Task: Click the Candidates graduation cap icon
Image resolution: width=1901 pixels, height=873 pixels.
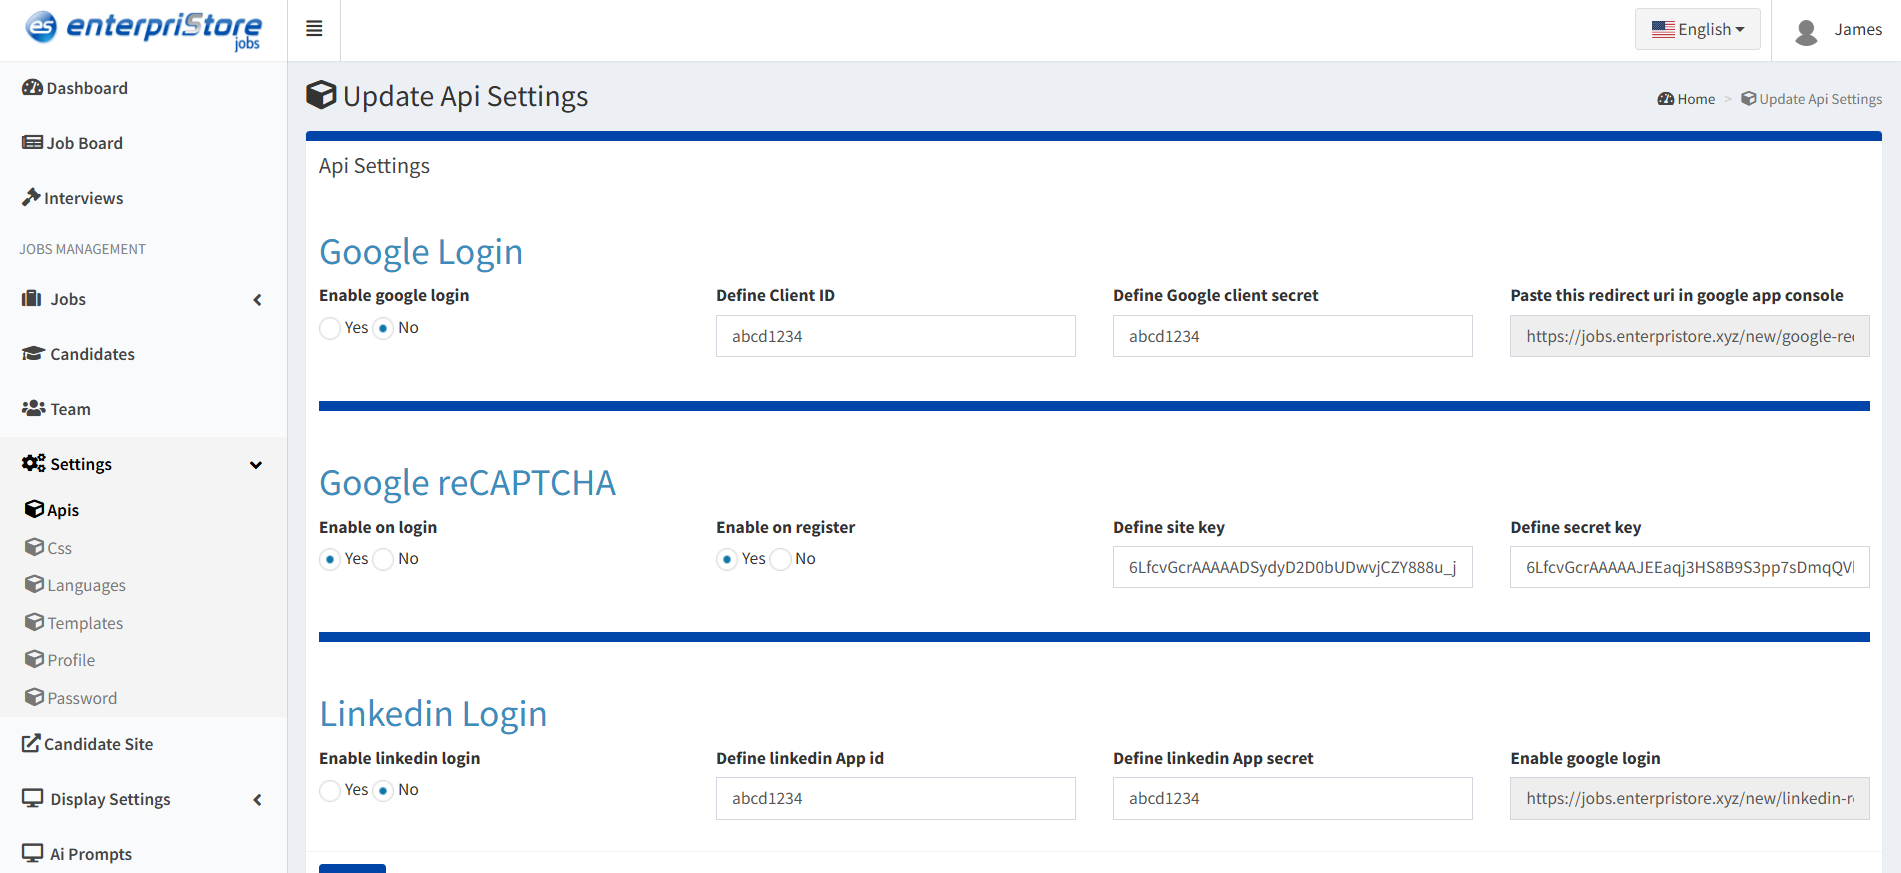Action: [33, 354]
